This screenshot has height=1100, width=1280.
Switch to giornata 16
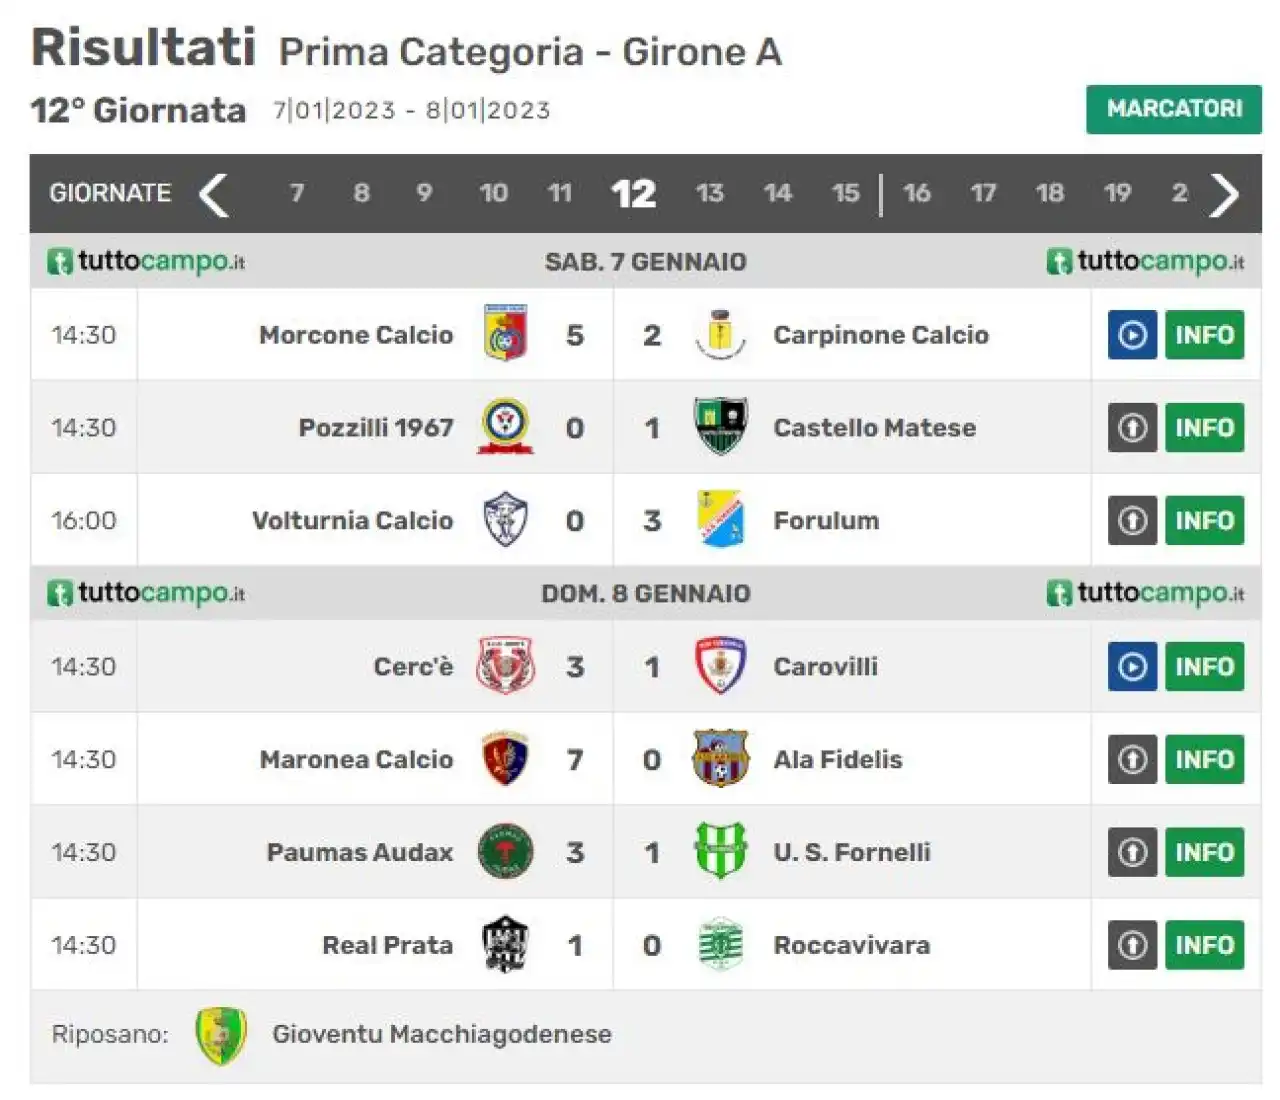(917, 193)
